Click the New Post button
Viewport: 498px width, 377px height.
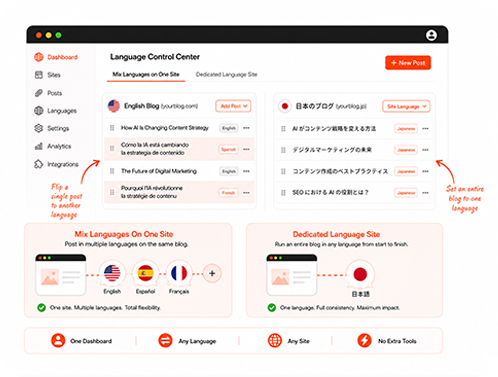click(x=408, y=63)
